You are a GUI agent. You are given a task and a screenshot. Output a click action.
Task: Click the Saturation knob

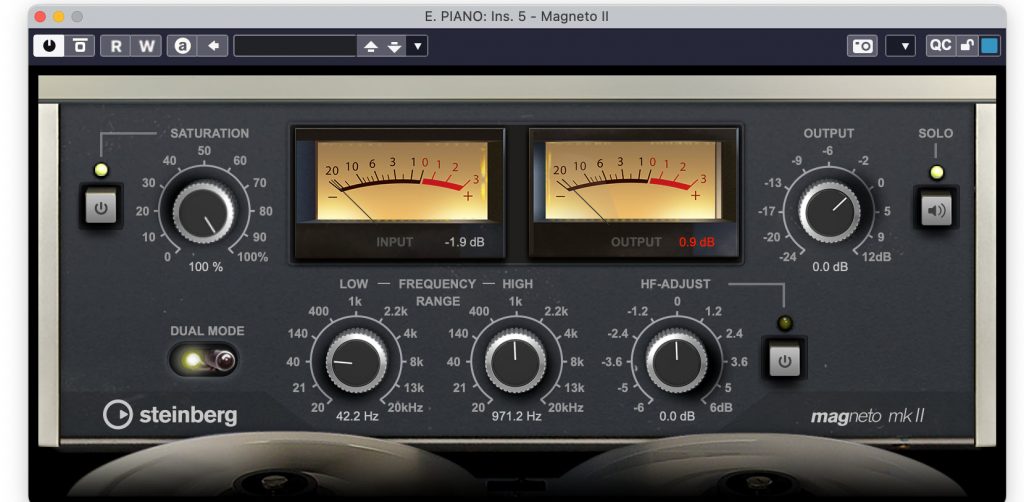pos(204,212)
